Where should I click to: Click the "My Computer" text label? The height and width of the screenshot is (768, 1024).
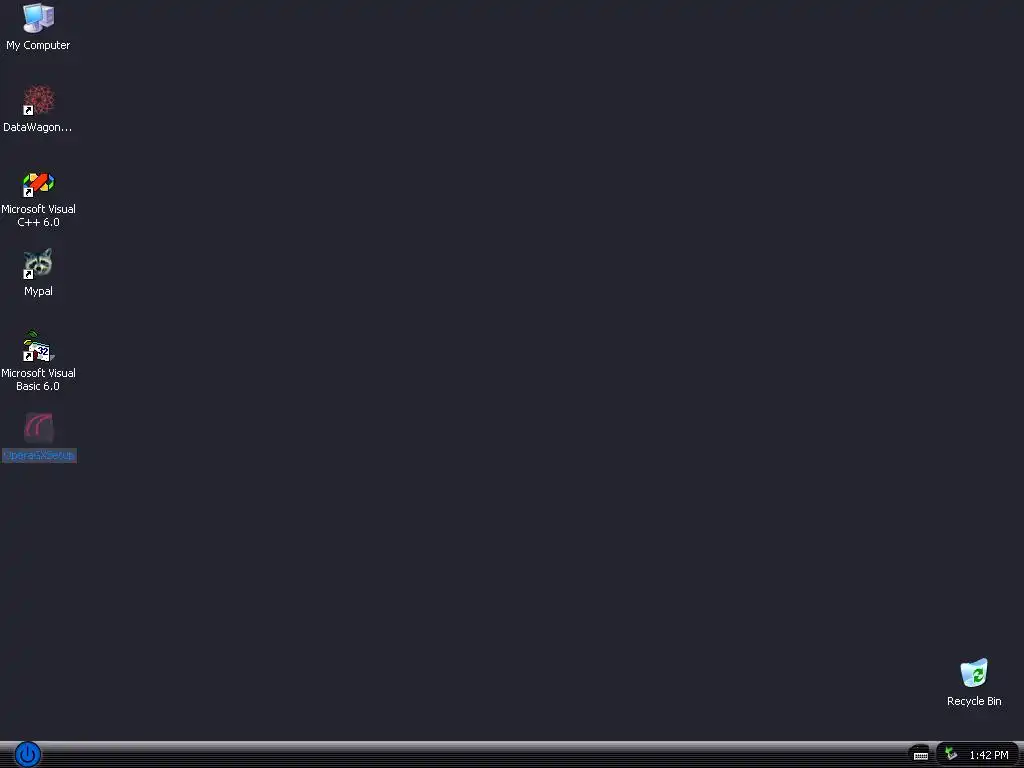point(38,45)
